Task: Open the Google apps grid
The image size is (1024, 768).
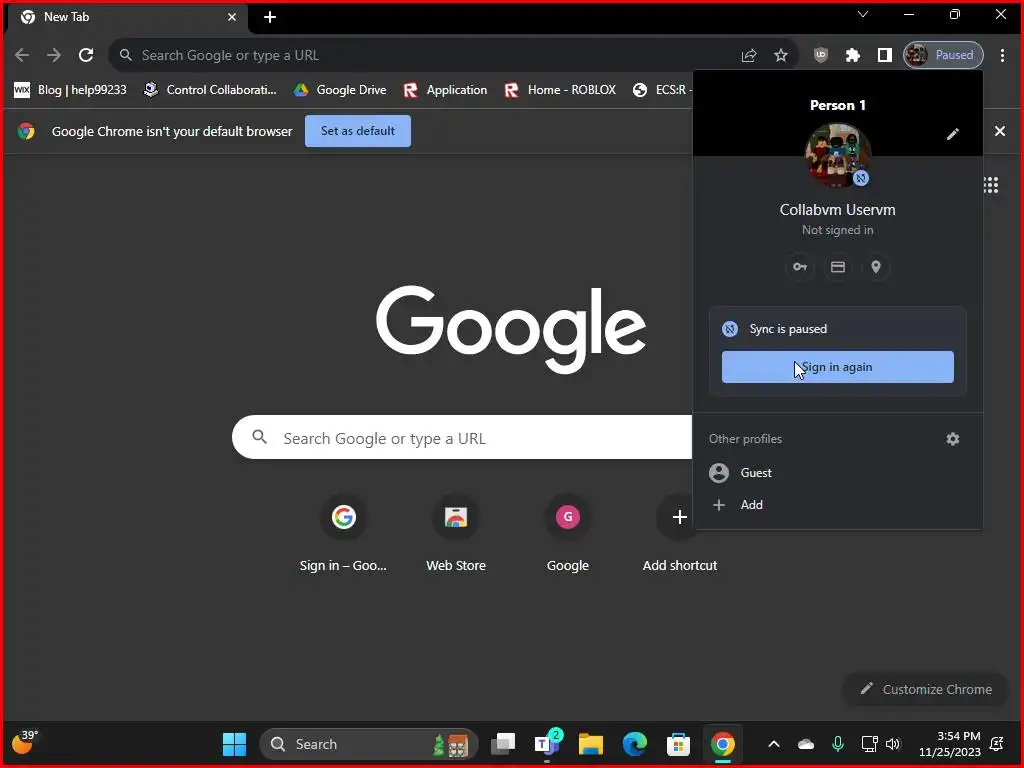Action: tap(991, 185)
